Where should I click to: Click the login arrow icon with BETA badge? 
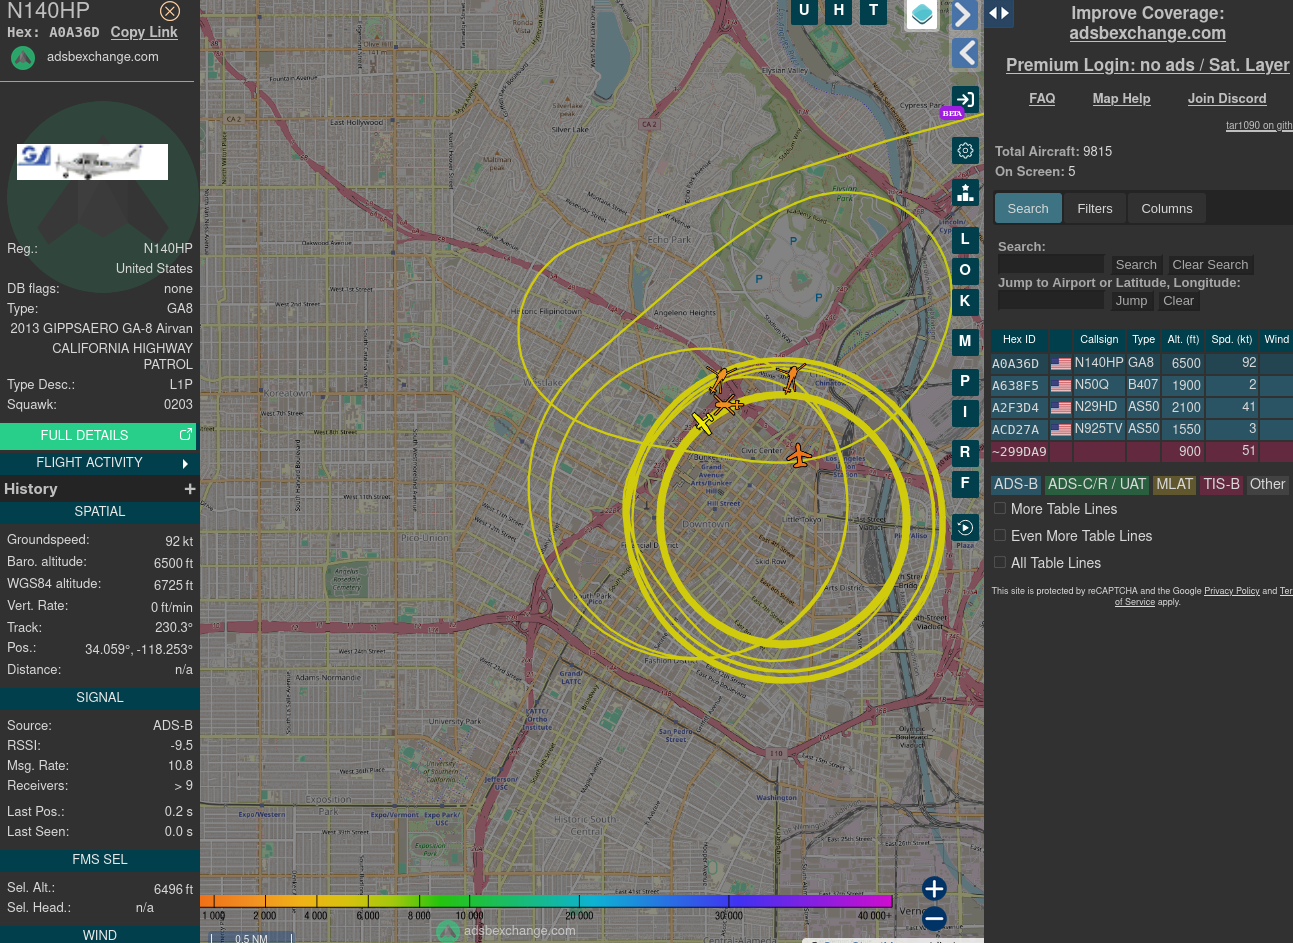point(964,100)
